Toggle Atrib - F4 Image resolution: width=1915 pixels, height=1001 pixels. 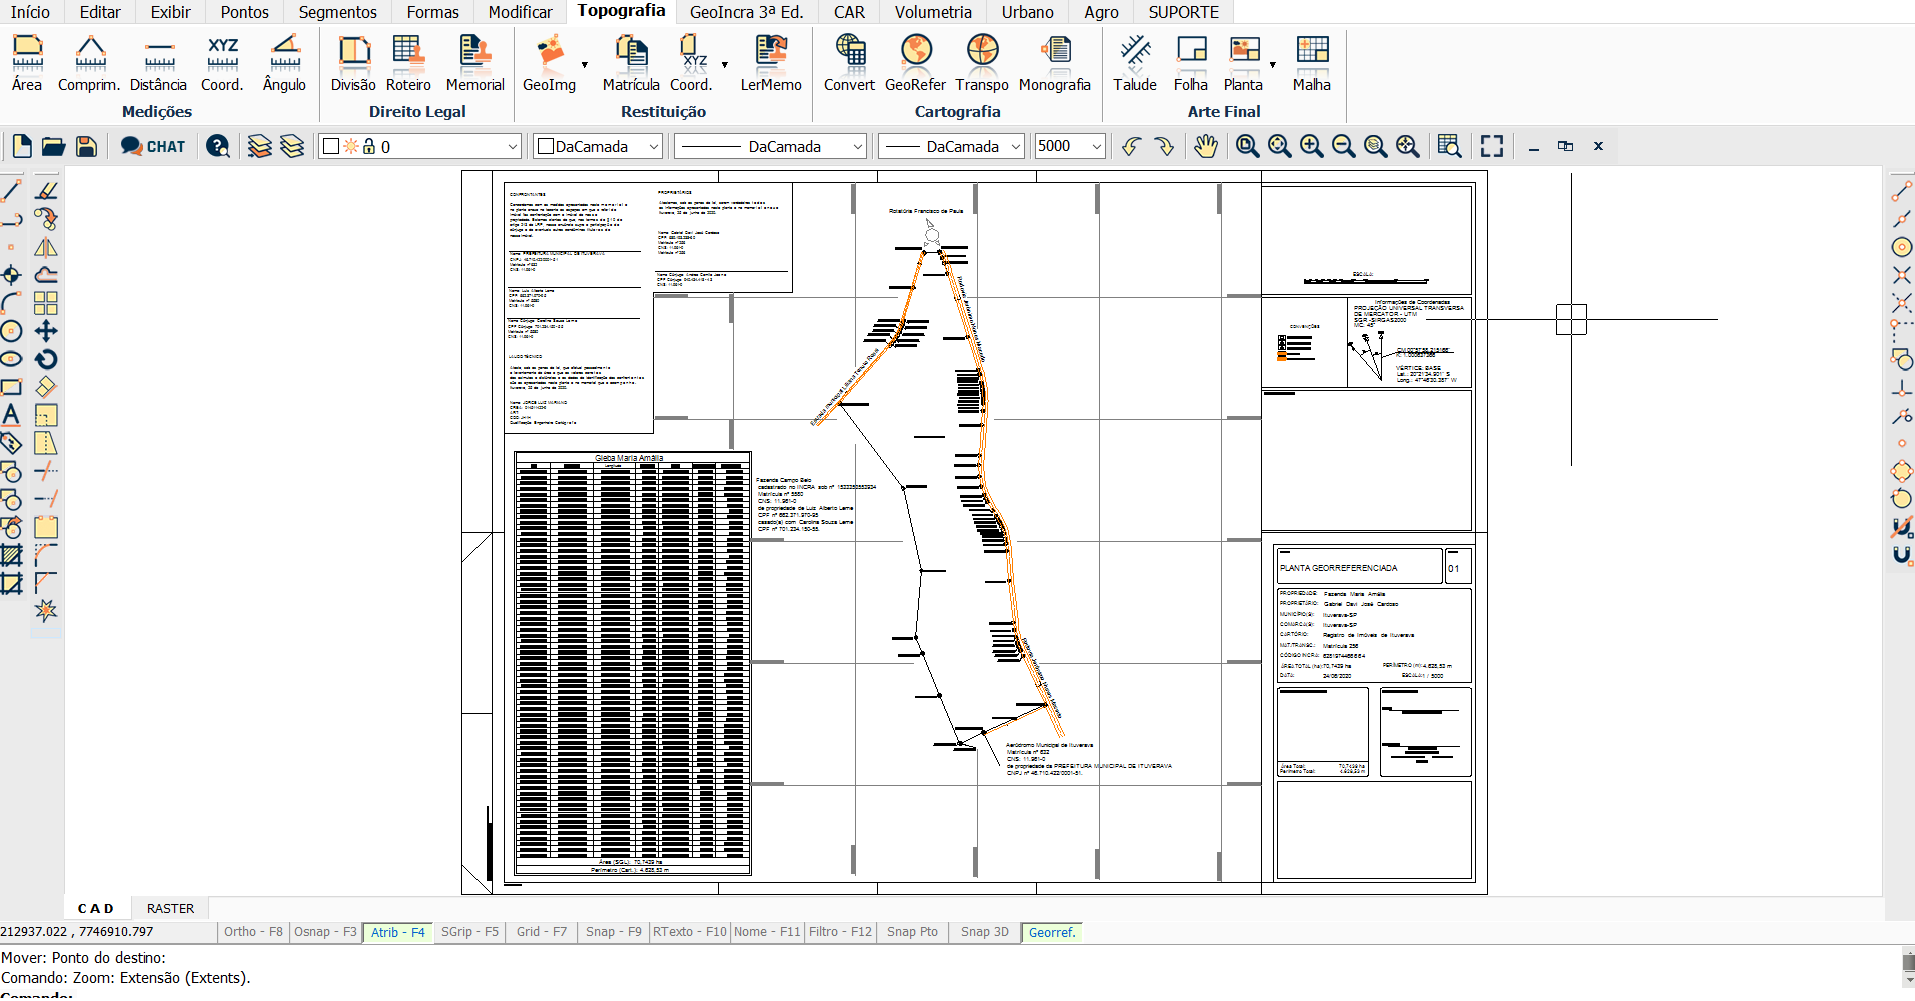tap(398, 932)
